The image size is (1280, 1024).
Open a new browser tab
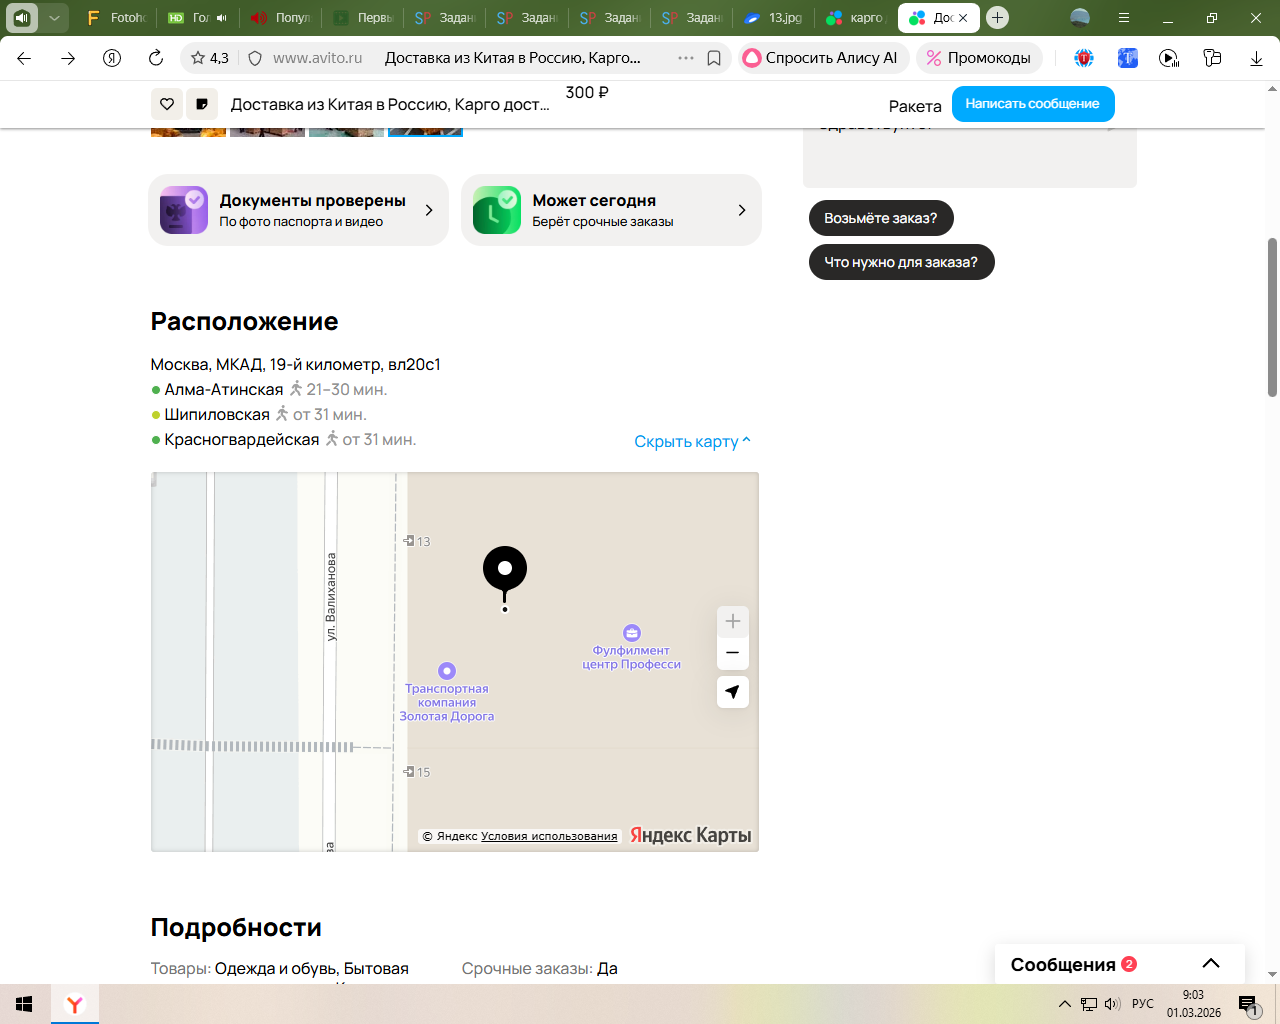pyautogui.click(x=997, y=18)
